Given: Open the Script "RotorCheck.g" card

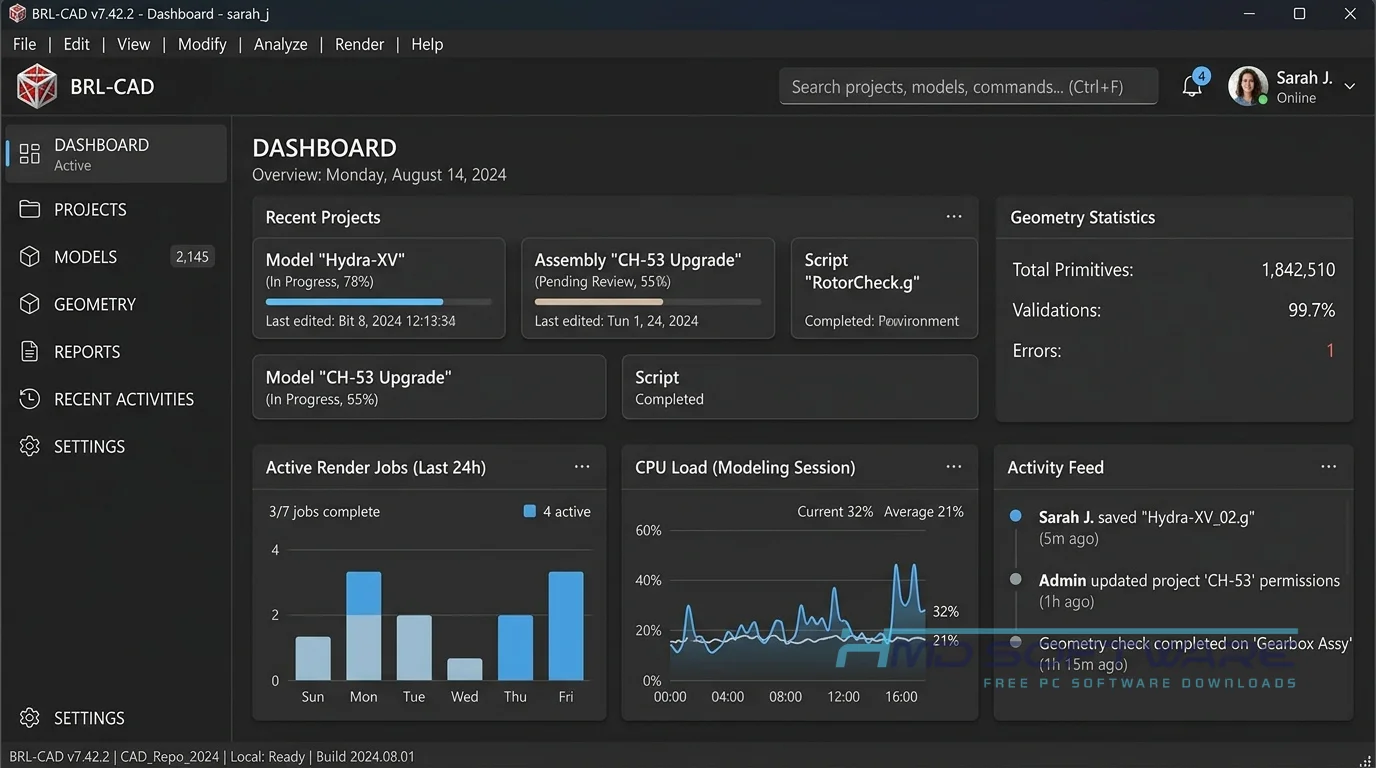Looking at the screenshot, I should pos(884,288).
